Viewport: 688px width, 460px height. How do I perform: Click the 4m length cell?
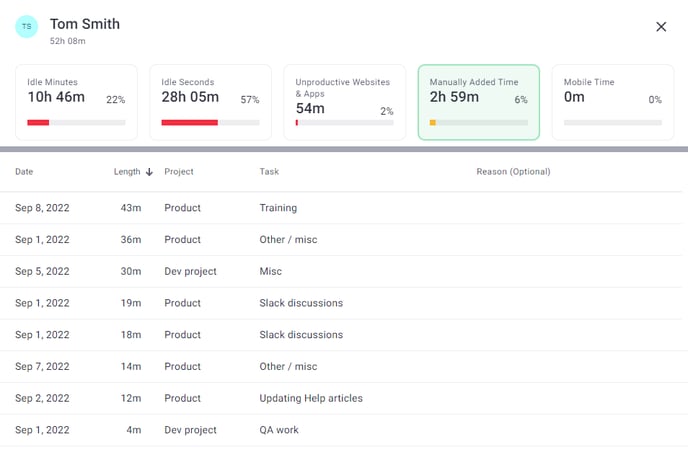[134, 430]
